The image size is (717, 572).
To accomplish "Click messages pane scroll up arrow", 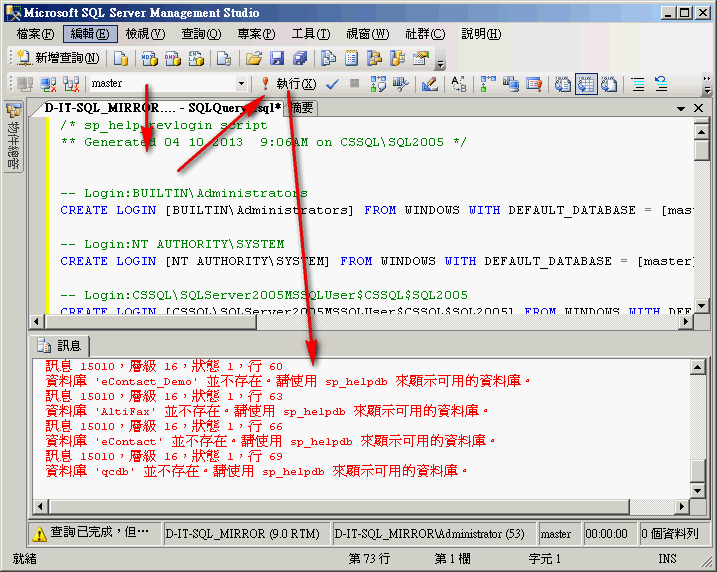I will click(x=697, y=367).
